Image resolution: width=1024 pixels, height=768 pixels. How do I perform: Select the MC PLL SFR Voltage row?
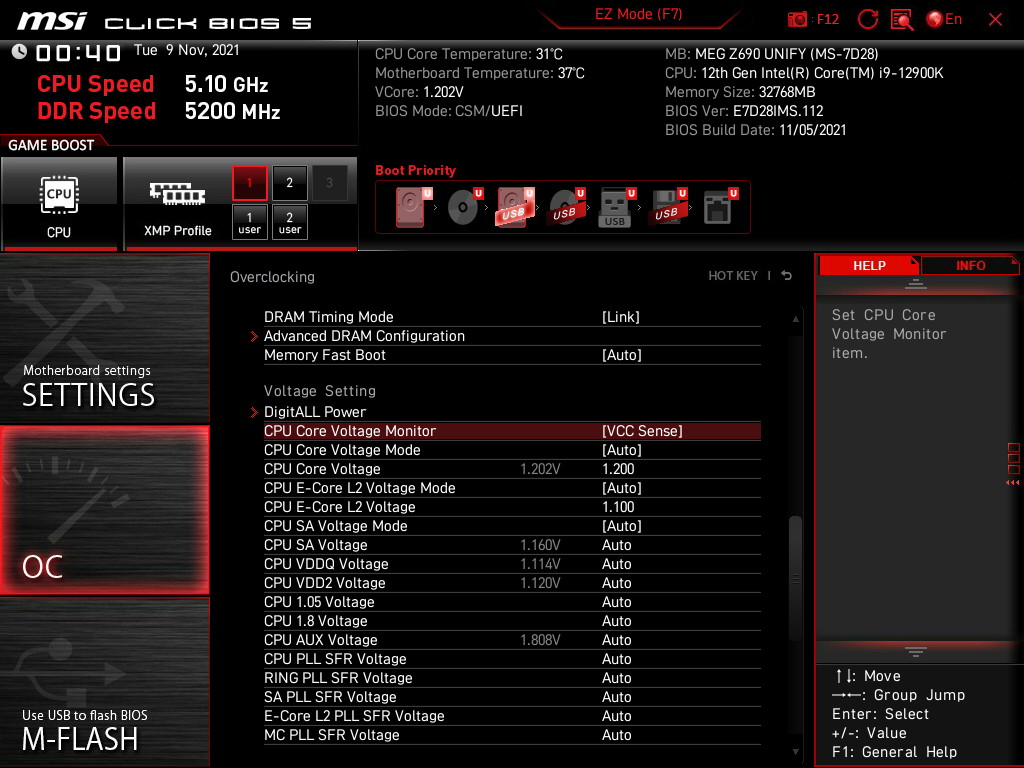tap(512, 735)
